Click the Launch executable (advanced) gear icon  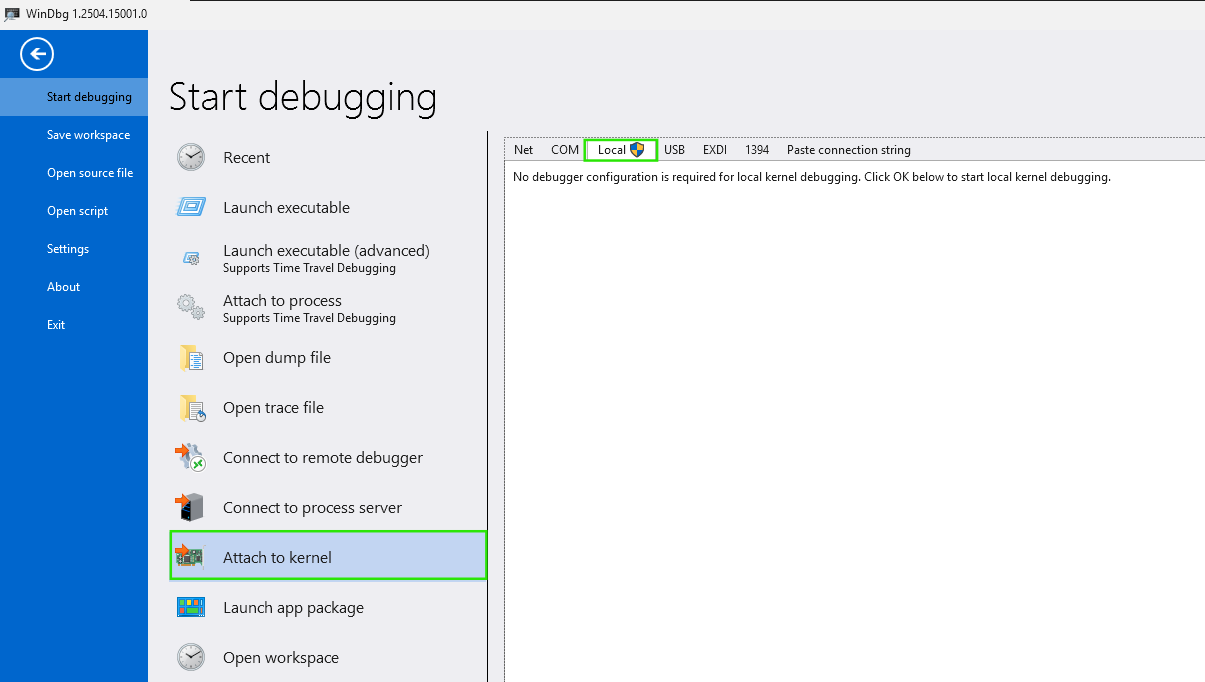[x=191, y=258]
